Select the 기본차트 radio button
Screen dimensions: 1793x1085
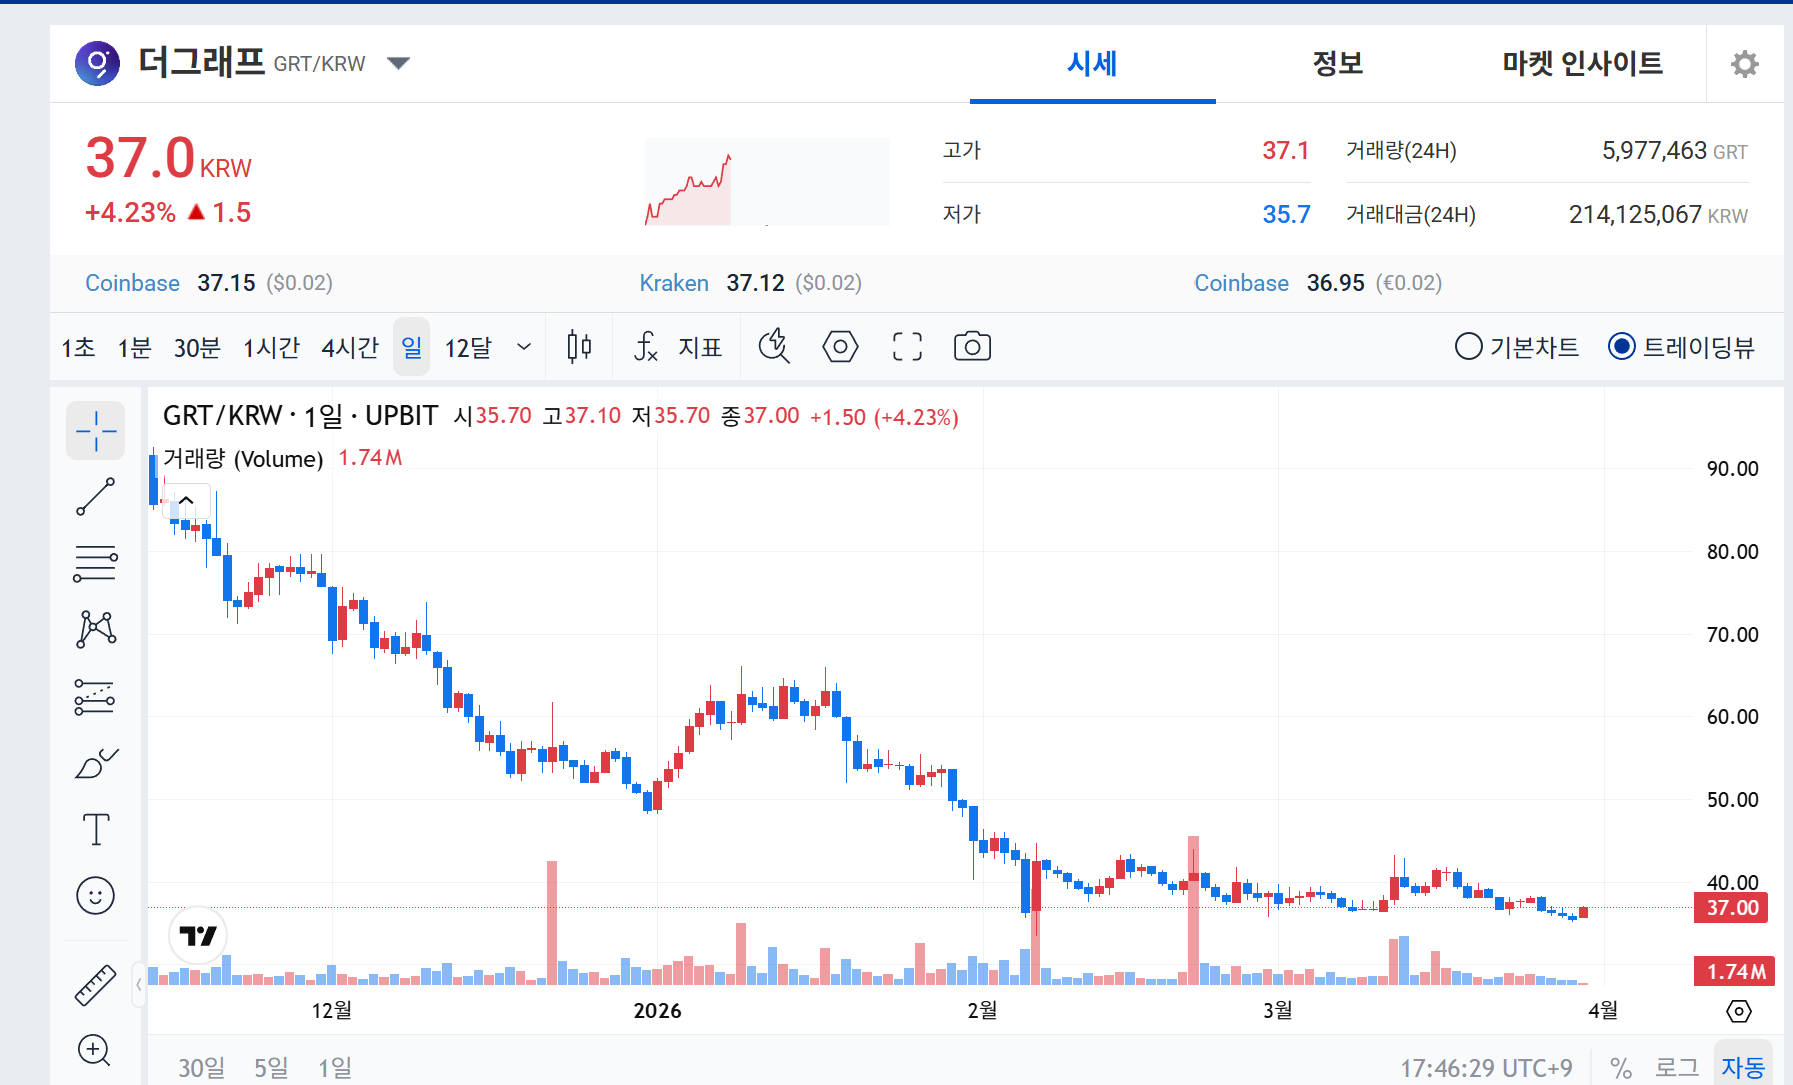coord(1468,347)
